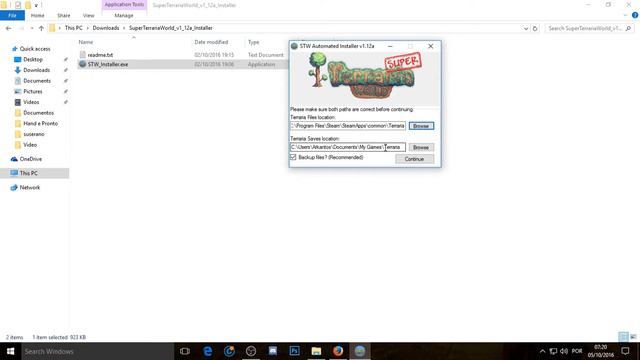Click the POR language indicator
Viewport: 640px width, 360px height.
point(577,351)
